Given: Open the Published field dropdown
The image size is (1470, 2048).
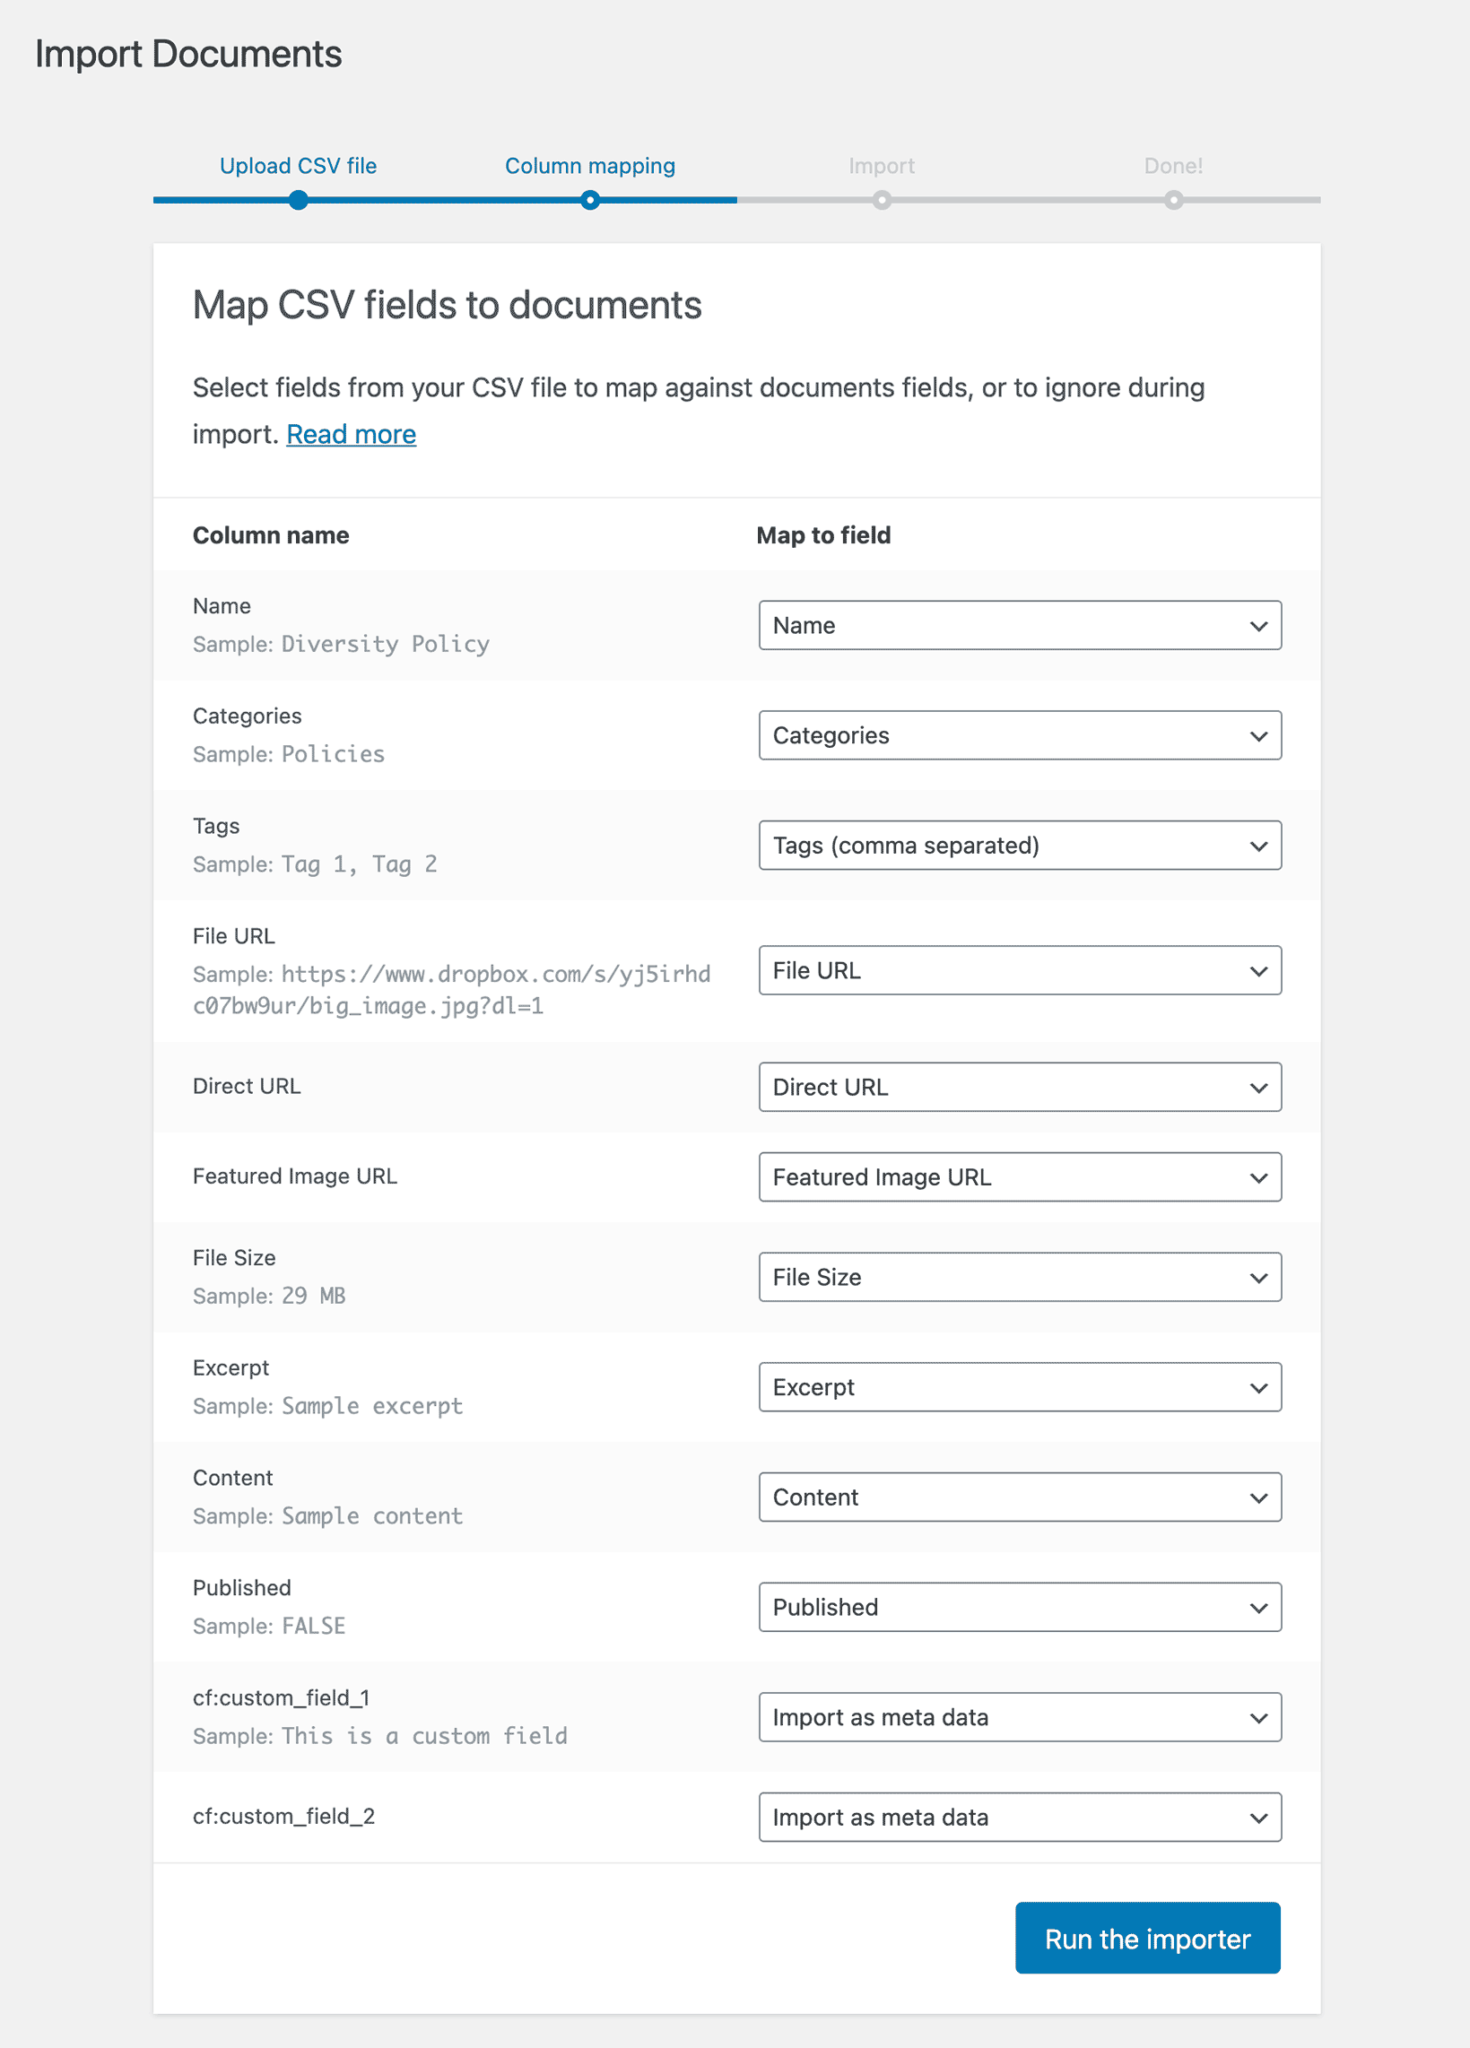Looking at the screenshot, I should [x=1019, y=1607].
